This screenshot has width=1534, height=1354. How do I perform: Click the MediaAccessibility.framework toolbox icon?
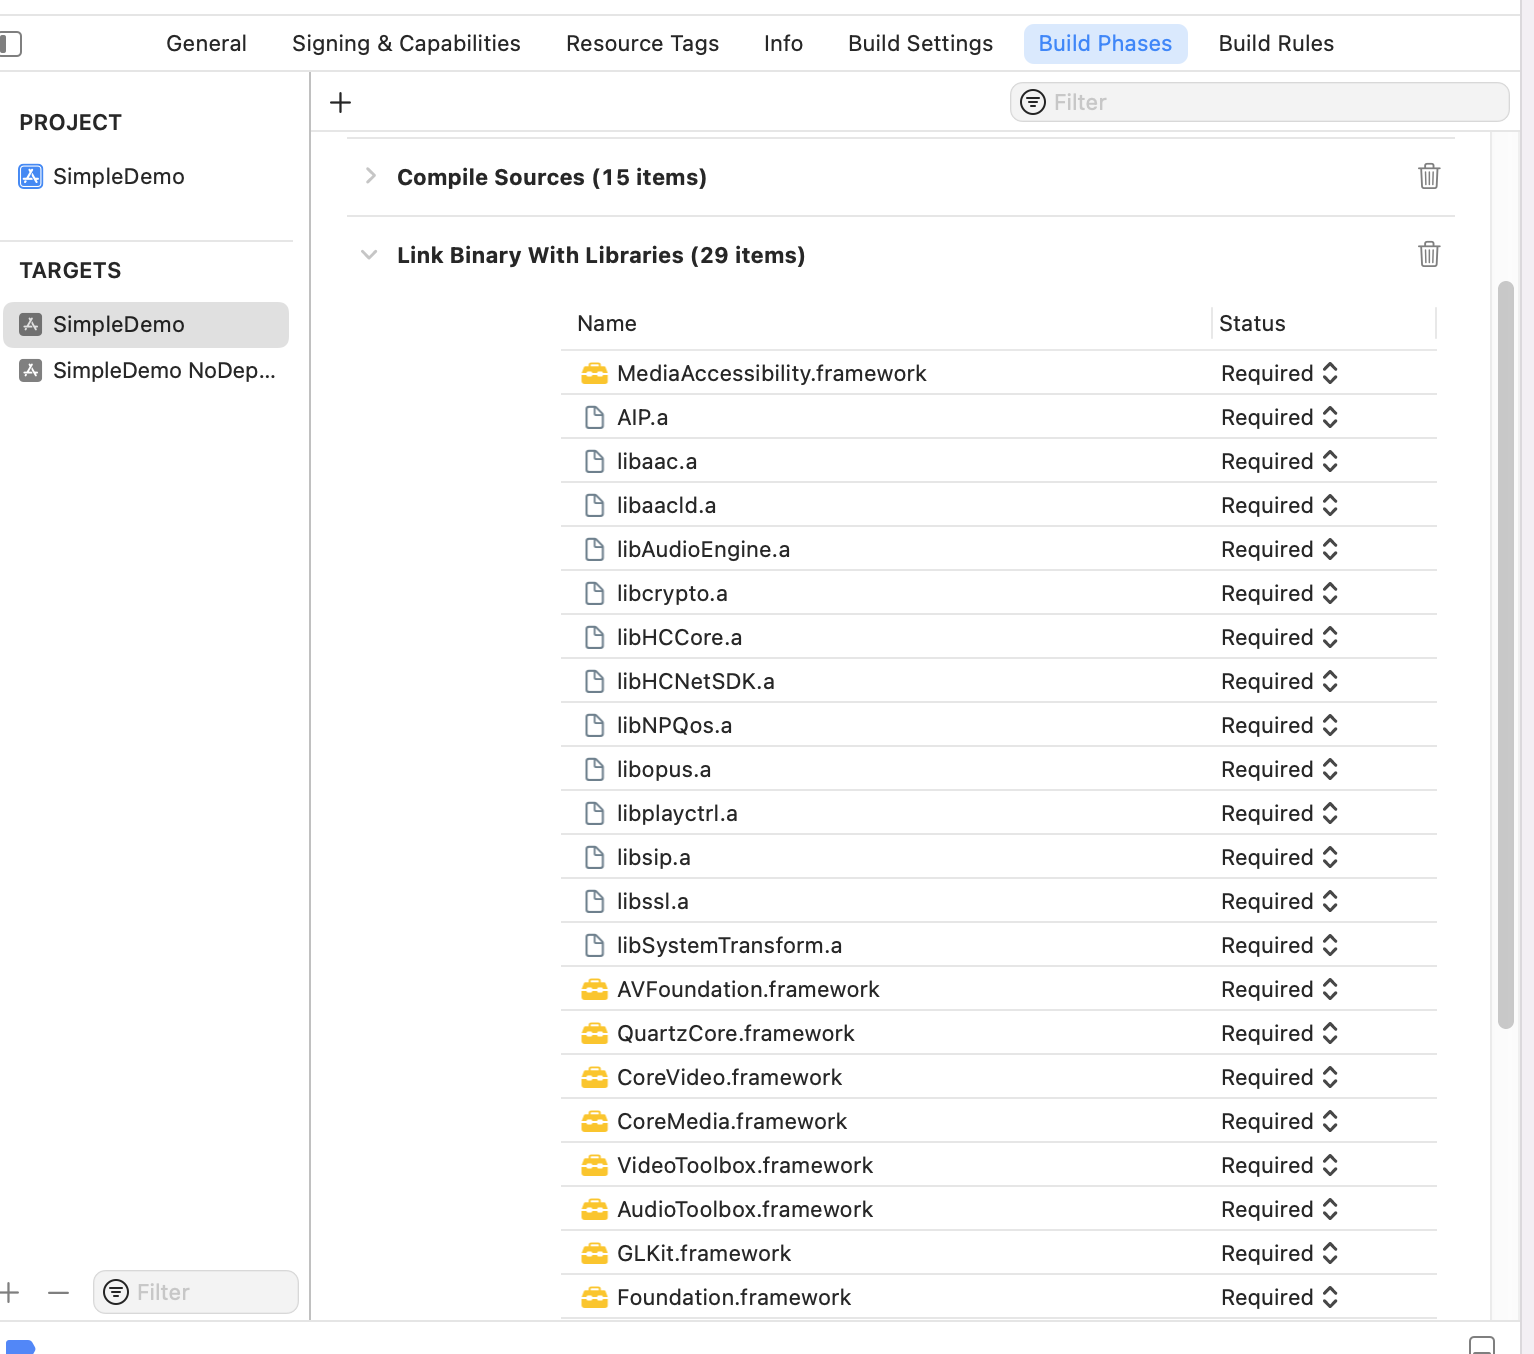pos(594,373)
